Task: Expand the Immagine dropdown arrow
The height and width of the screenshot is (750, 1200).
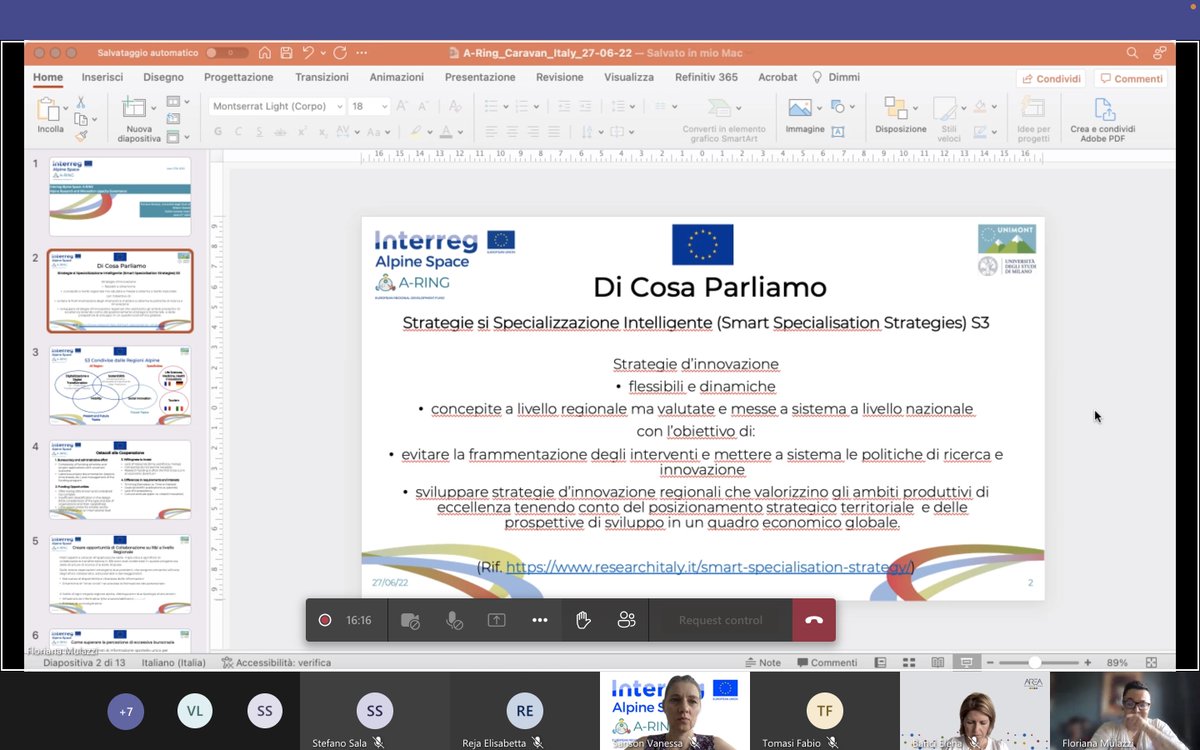Action: (x=819, y=106)
